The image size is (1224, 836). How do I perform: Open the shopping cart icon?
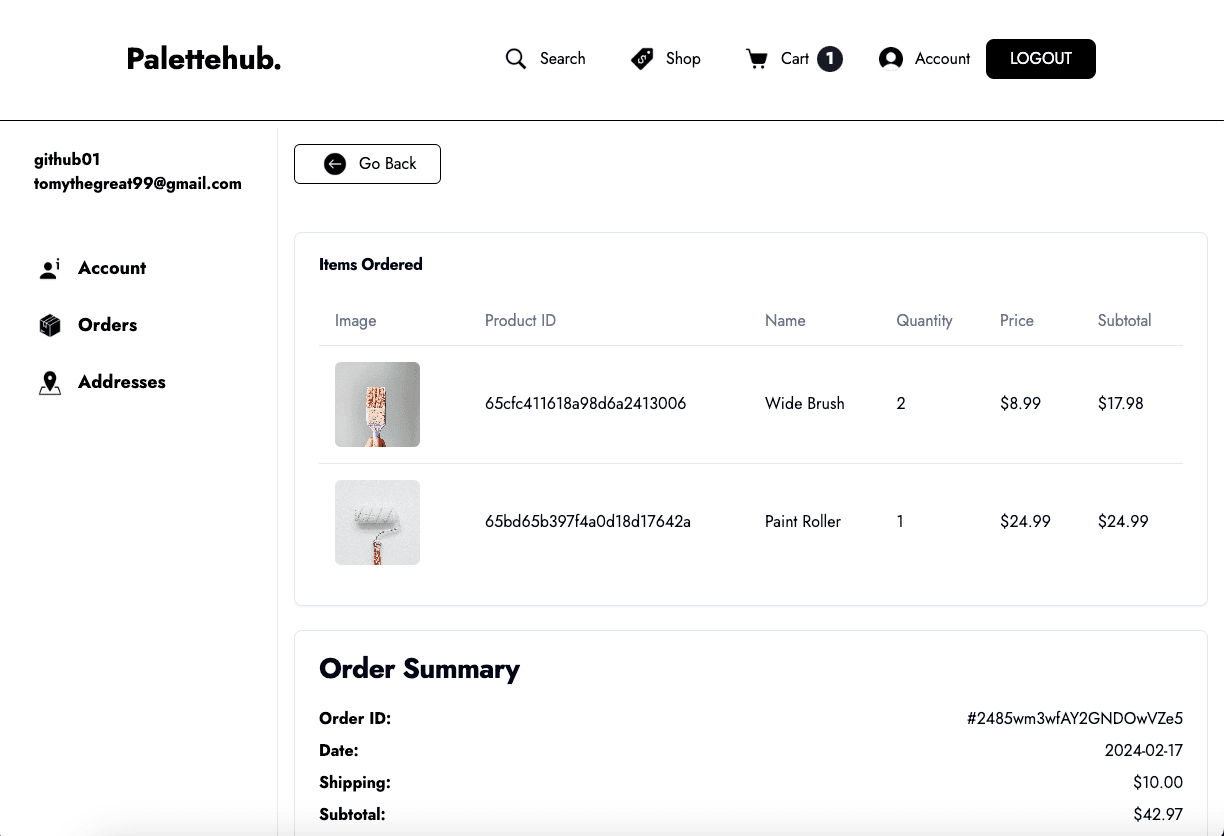pos(757,59)
